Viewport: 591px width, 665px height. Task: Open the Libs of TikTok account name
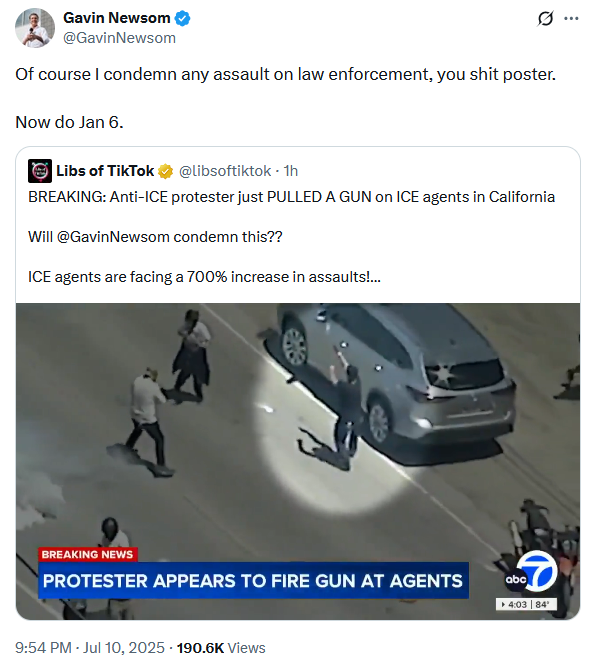(105, 171)
